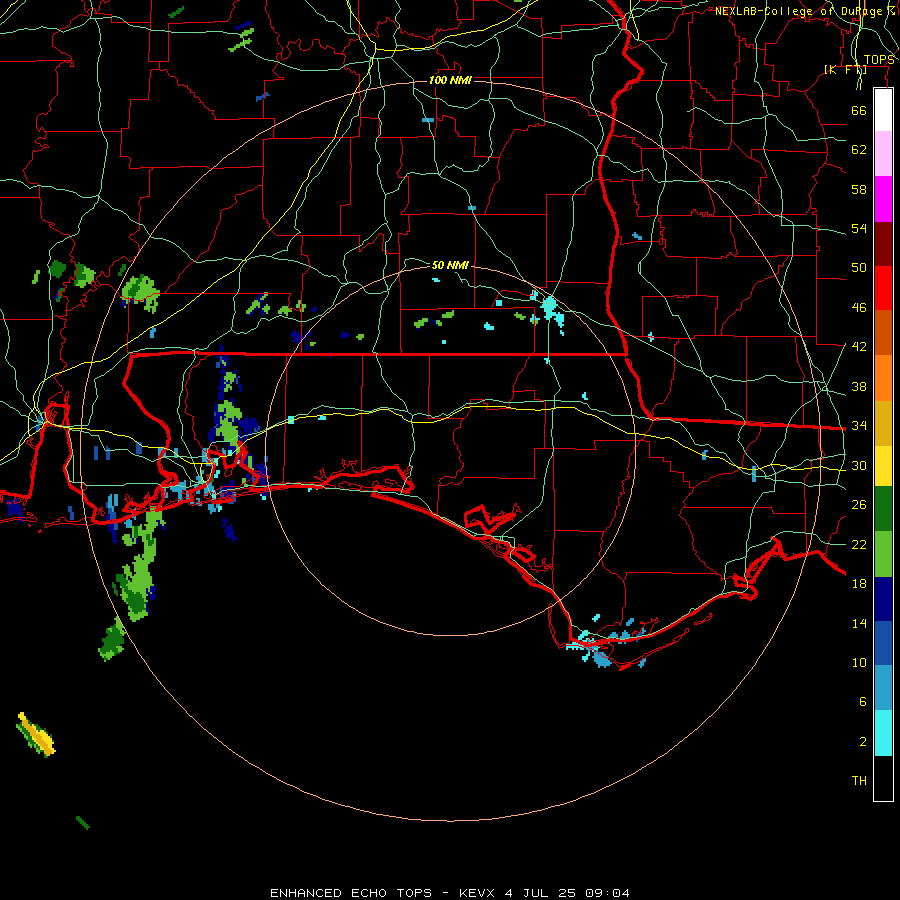Click the black TH legend block
Image resolution: width=900 pixels, height=900 pixels.
click(x=883, y=778)
